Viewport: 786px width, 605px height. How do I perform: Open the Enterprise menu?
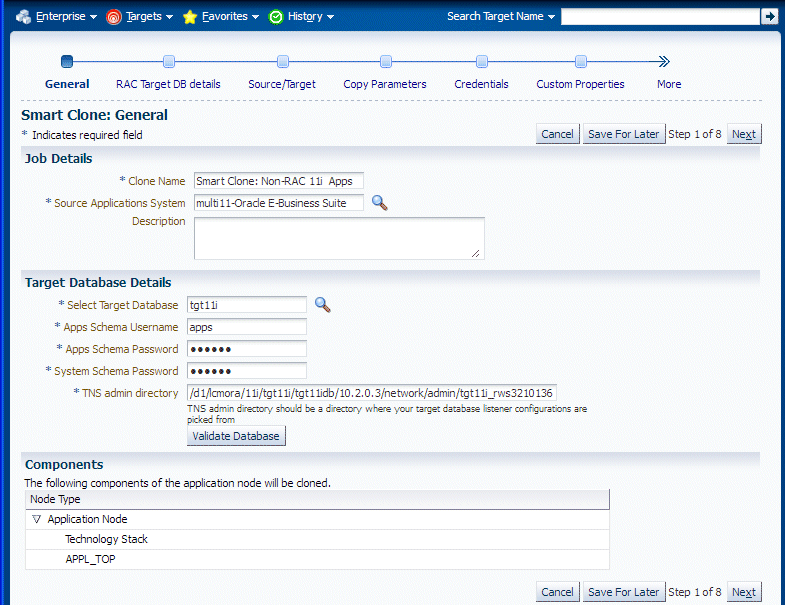(x=66, y=17)
